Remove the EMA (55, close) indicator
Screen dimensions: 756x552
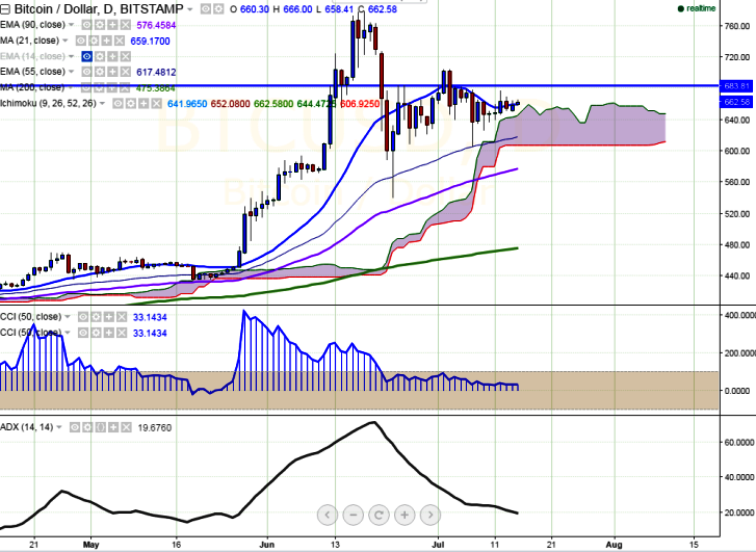tap(125, 72)
